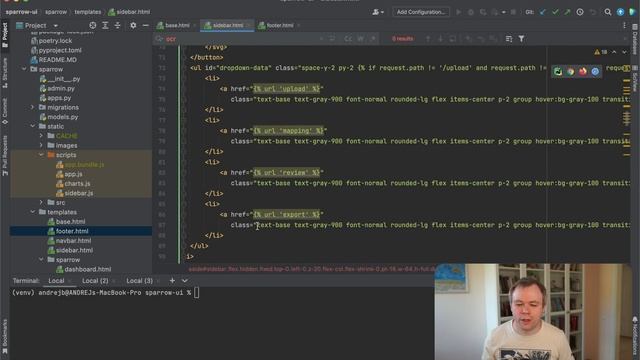This screenshot has height=360, width=640.
Task: Hide the Project tool window
Action: coord(146,25)
